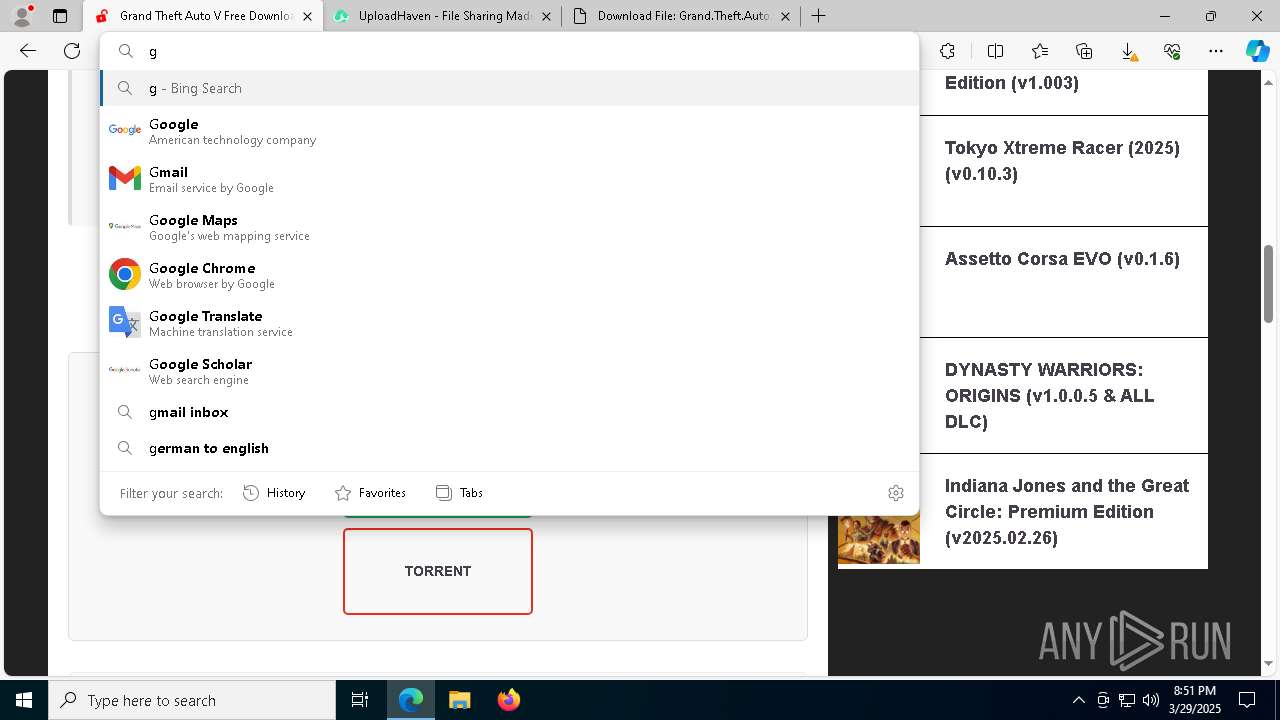Select the Gmail suggestion
Viewport: 1280px width, 720px height.
click(509, 179)
